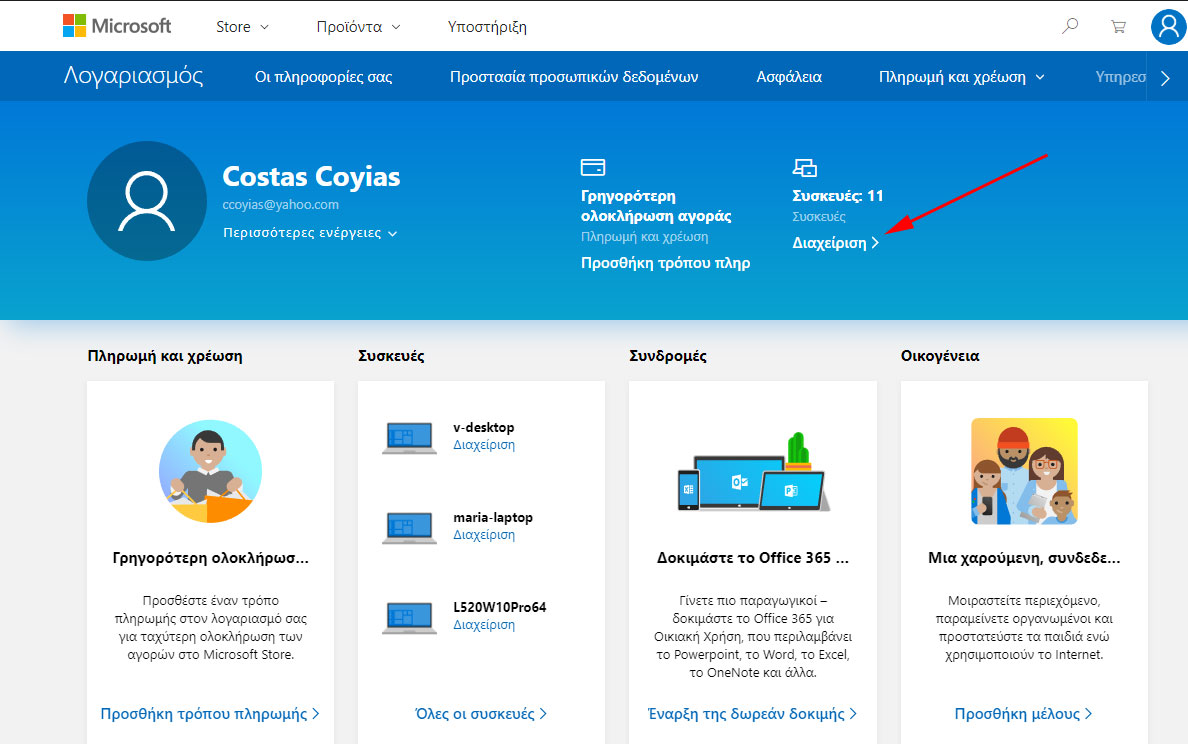Open Προστασία προσωπικών δεδομένων tab
This screenshot has height=744, width=1188.
574,77
